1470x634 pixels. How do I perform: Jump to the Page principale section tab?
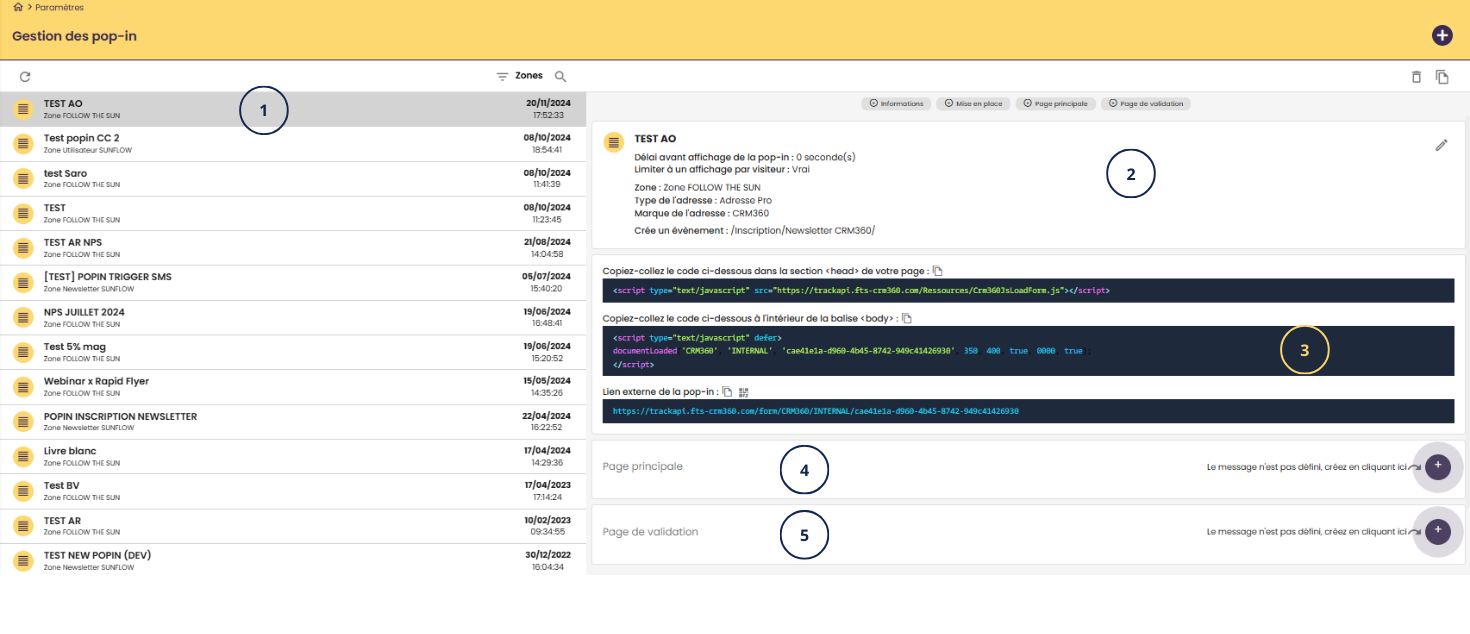pos(1056,103)
